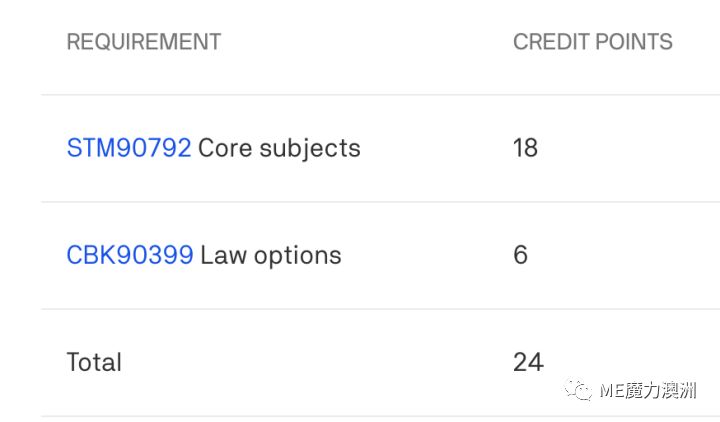Select the ME魔力澳洲 watermark text
The width and height of the screenshot is (720, 422).
coord(648,390)
